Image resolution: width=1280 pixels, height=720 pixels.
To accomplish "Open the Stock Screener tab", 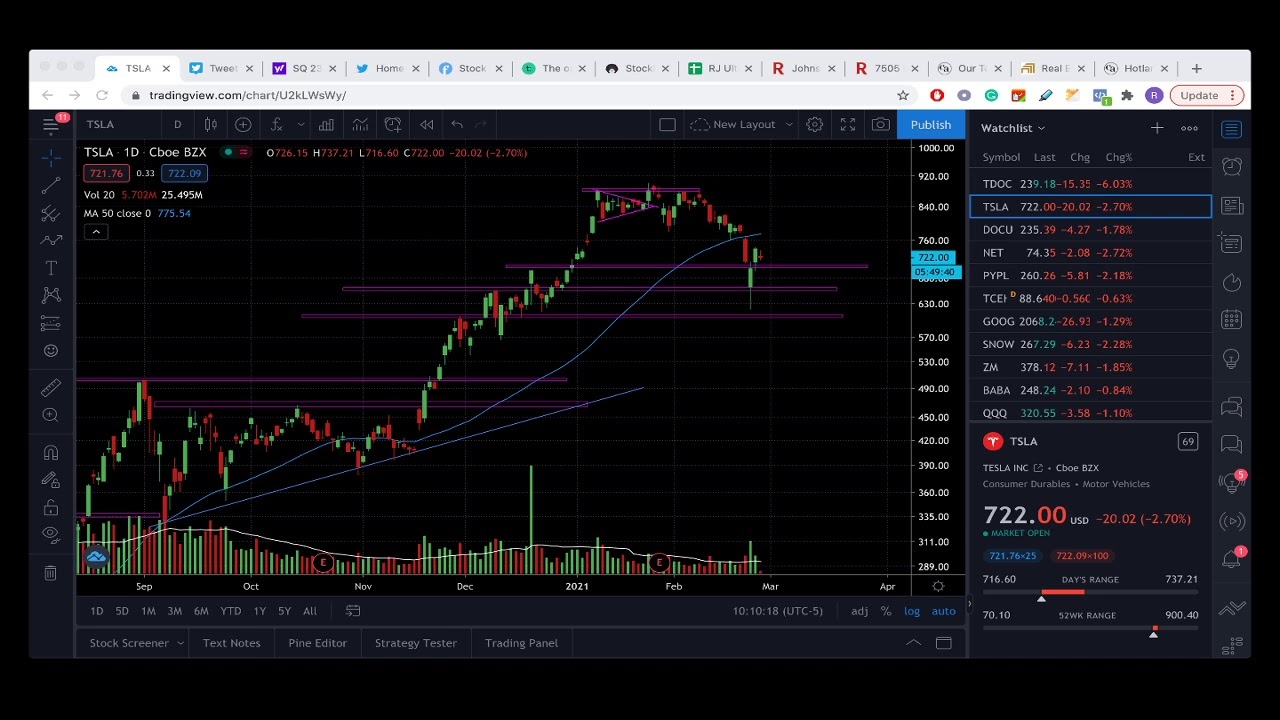I will (x=129, y=643).
